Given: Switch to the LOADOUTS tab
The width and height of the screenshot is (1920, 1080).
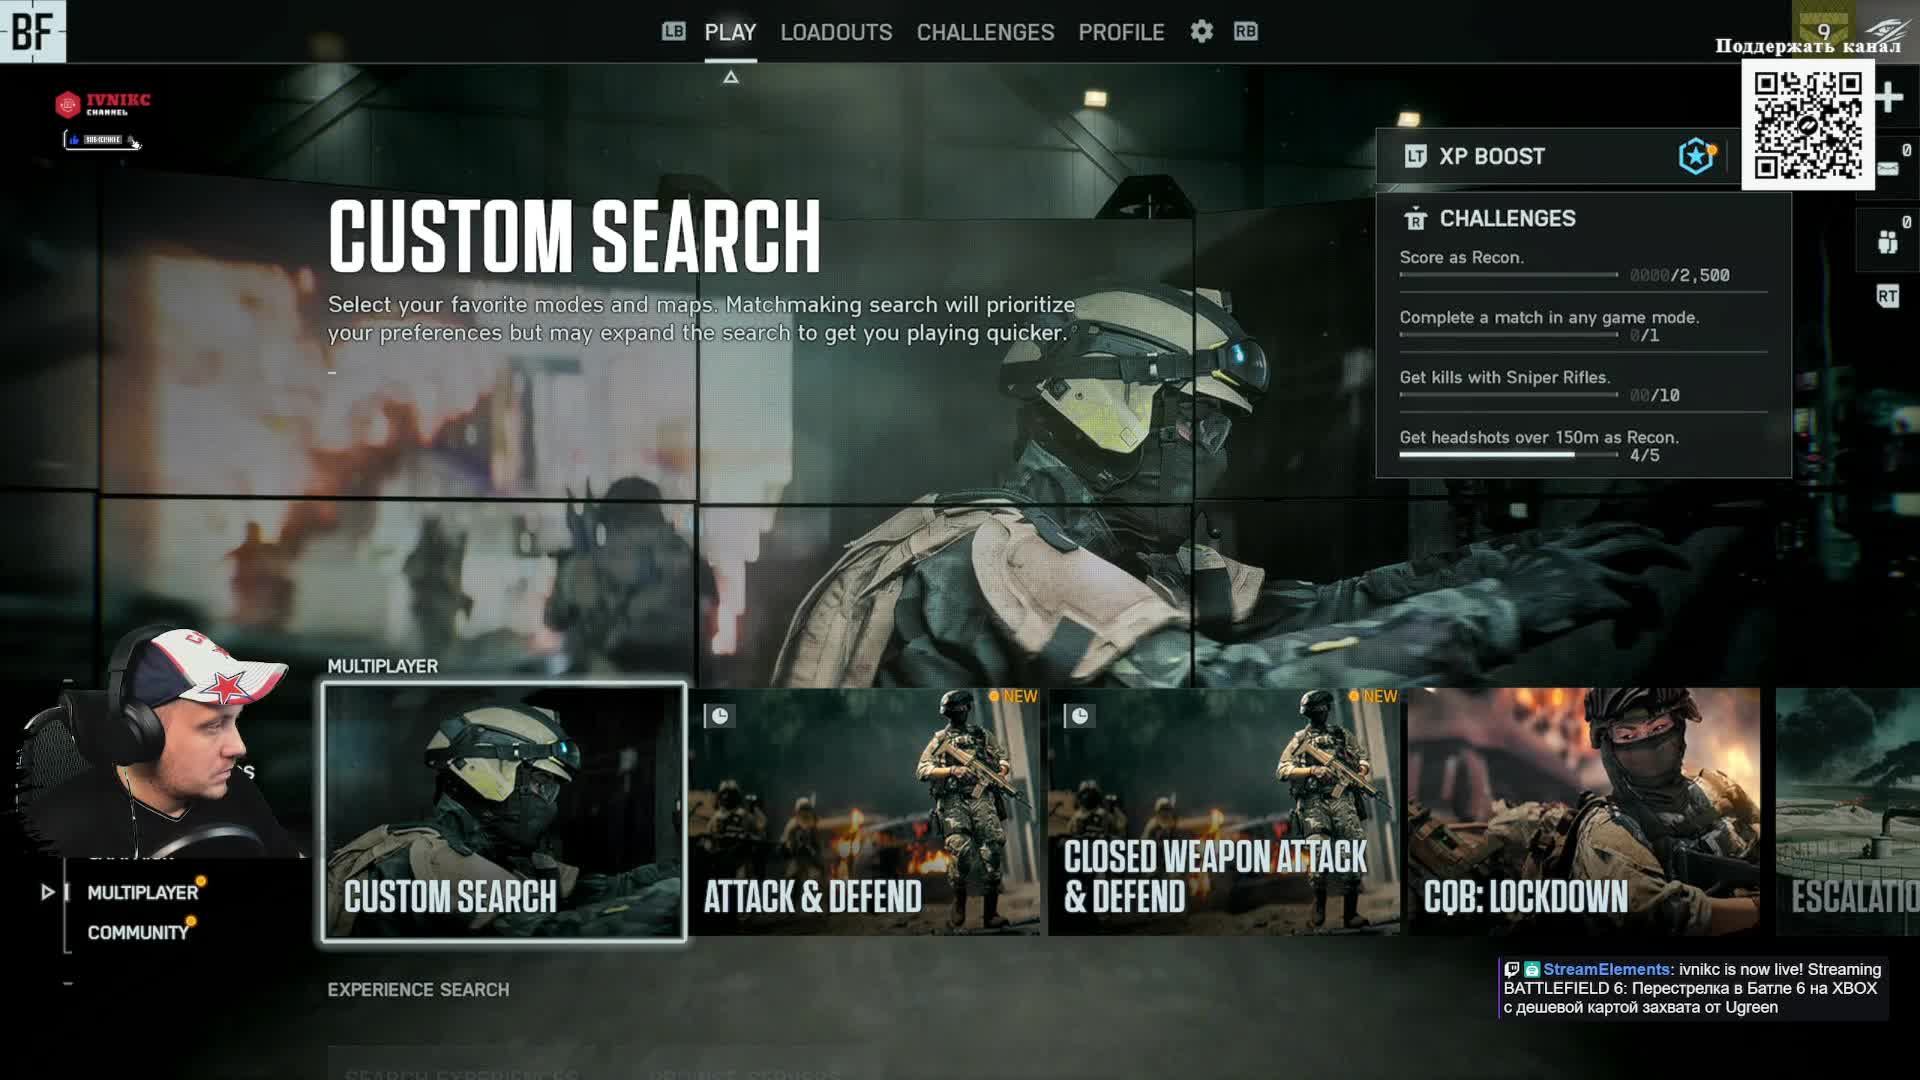Looking at the screenshot, I should coord(836,32).
